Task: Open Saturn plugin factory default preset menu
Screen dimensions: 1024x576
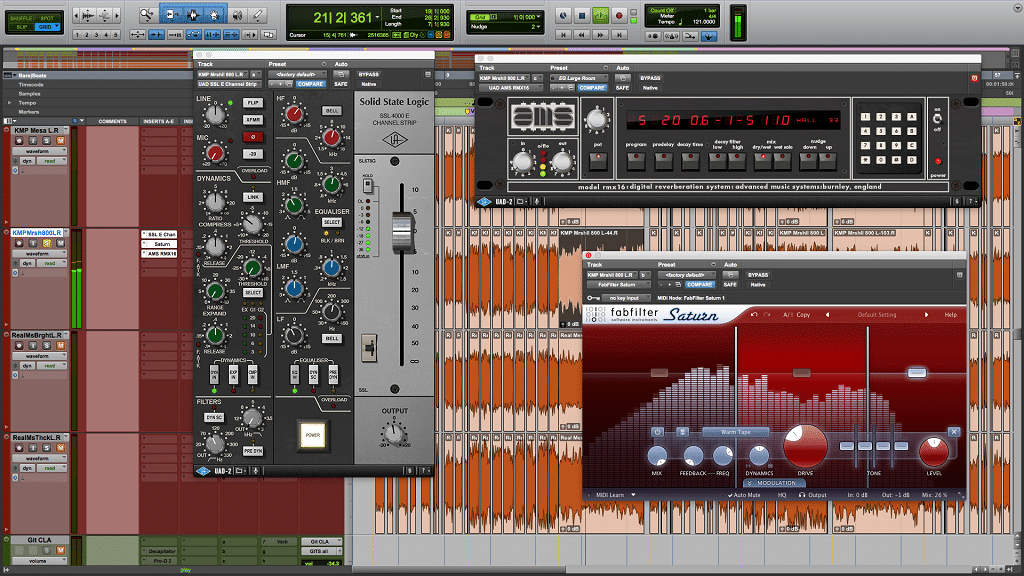Action: pyautogui.click(x=686, y=275)
